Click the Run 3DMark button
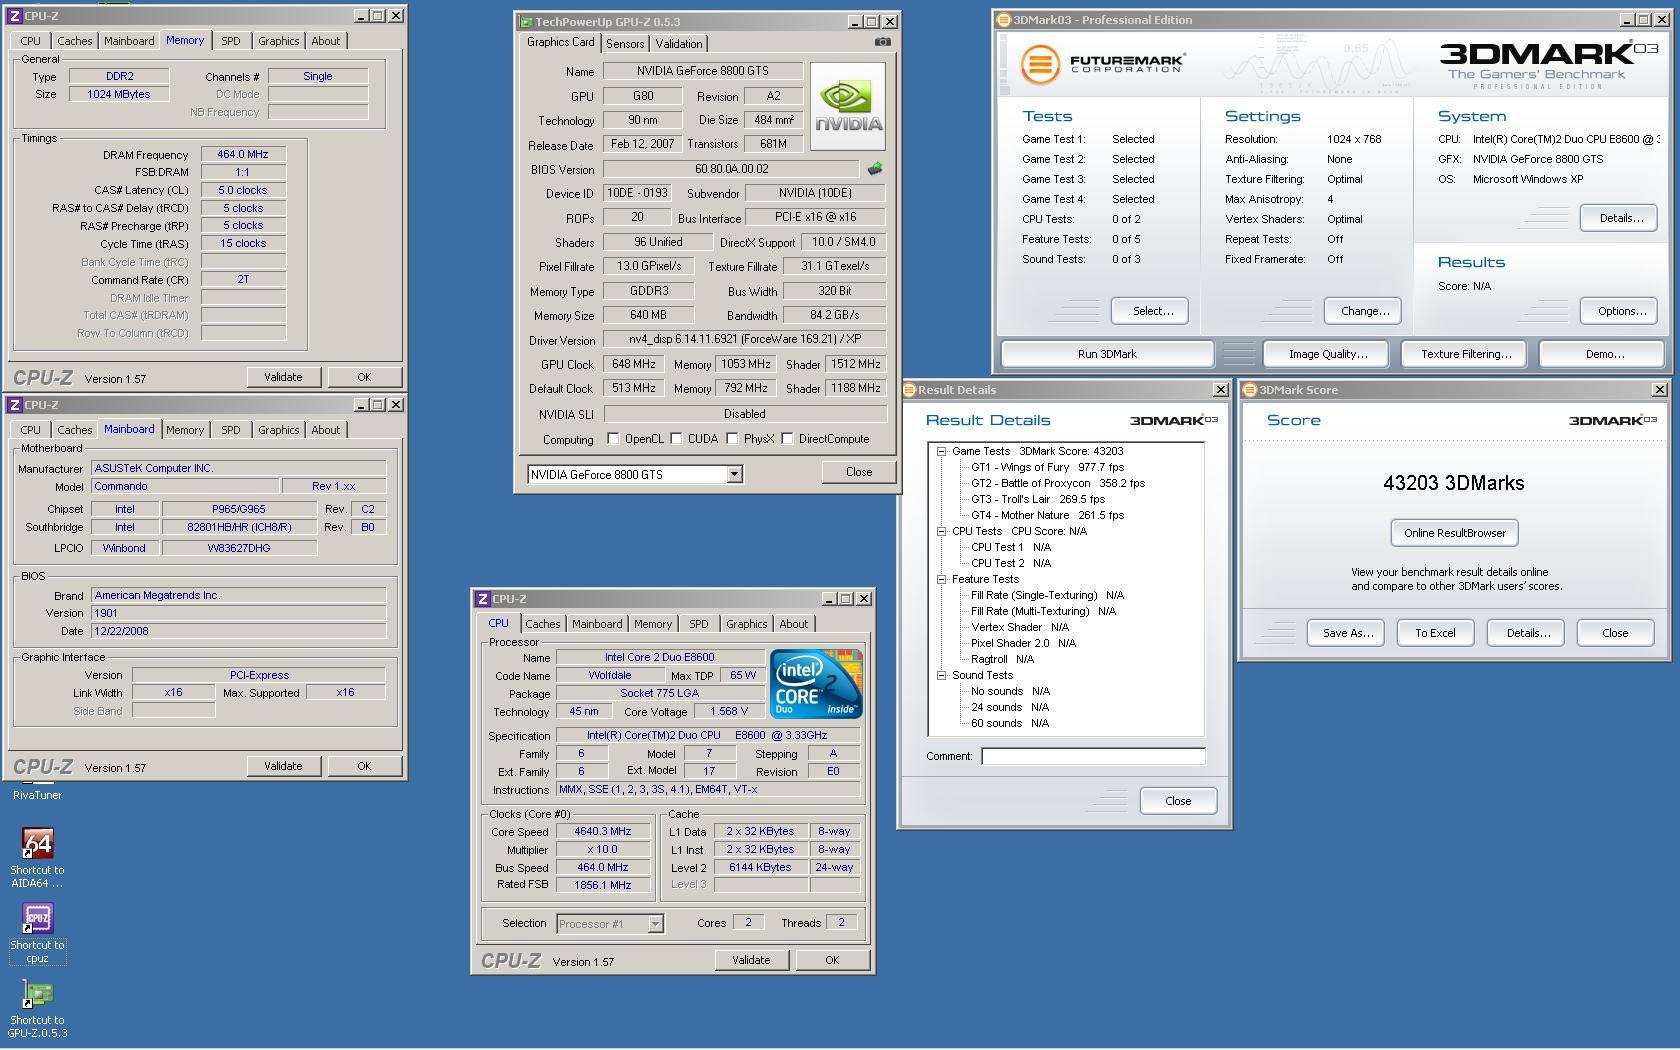The width and height of the screenshot is (1680, 1050). pyautogui.click(x=1107, y=354)
